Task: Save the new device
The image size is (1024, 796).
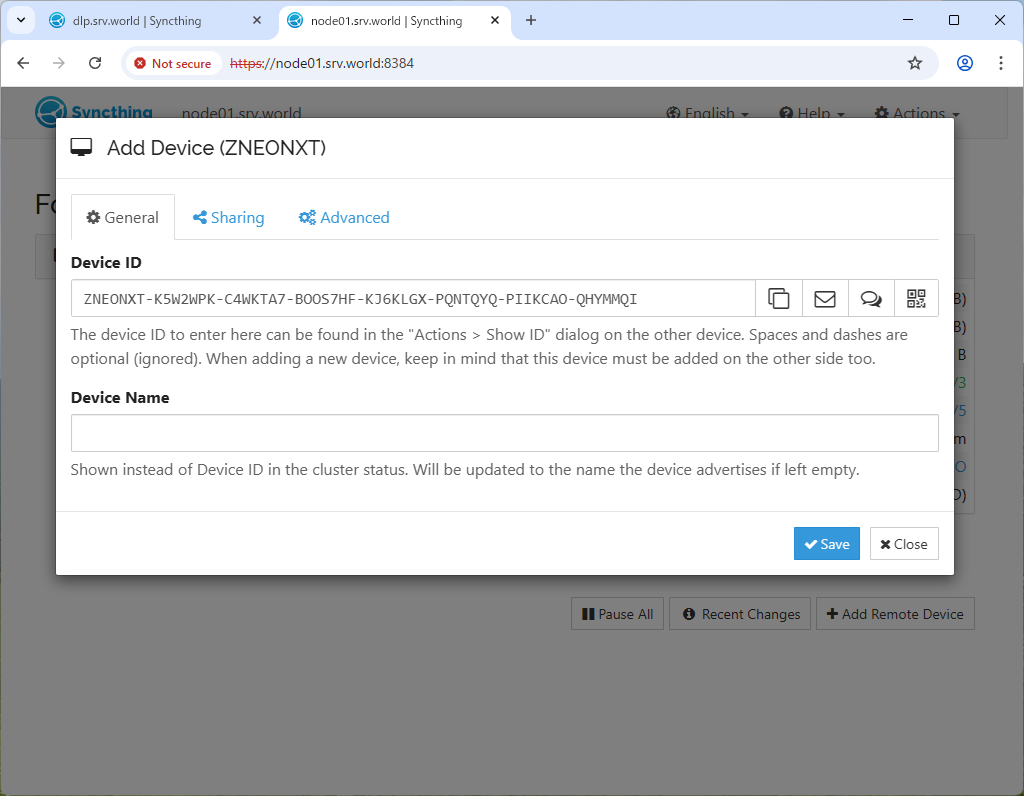Action: [827, 544]
